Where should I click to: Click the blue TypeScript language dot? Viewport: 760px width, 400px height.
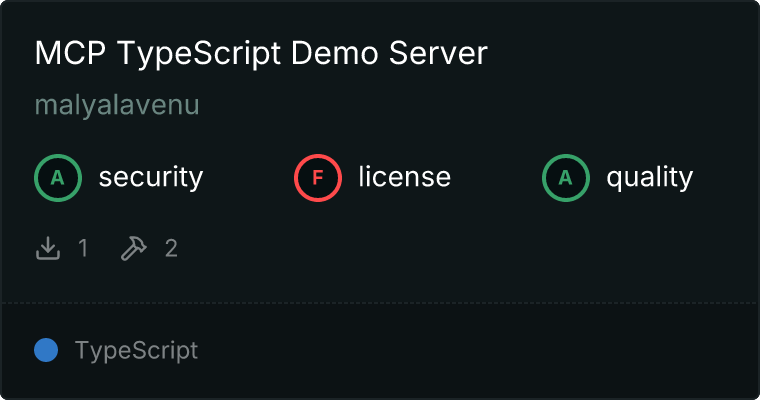coord(46,350)
